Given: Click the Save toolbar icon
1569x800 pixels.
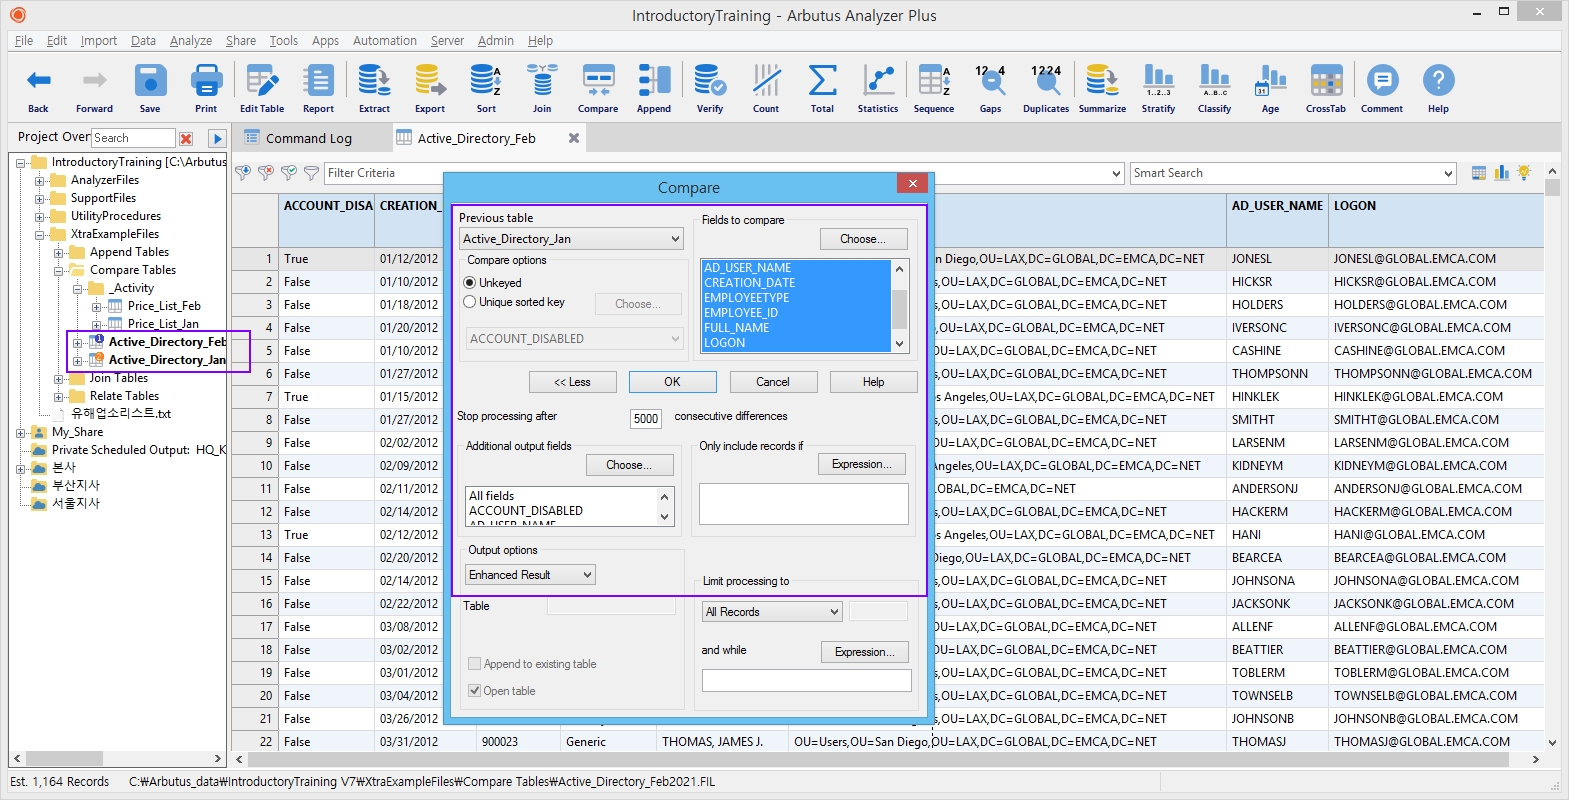Looking at the screenshot, I should click(x=150, y=89).
